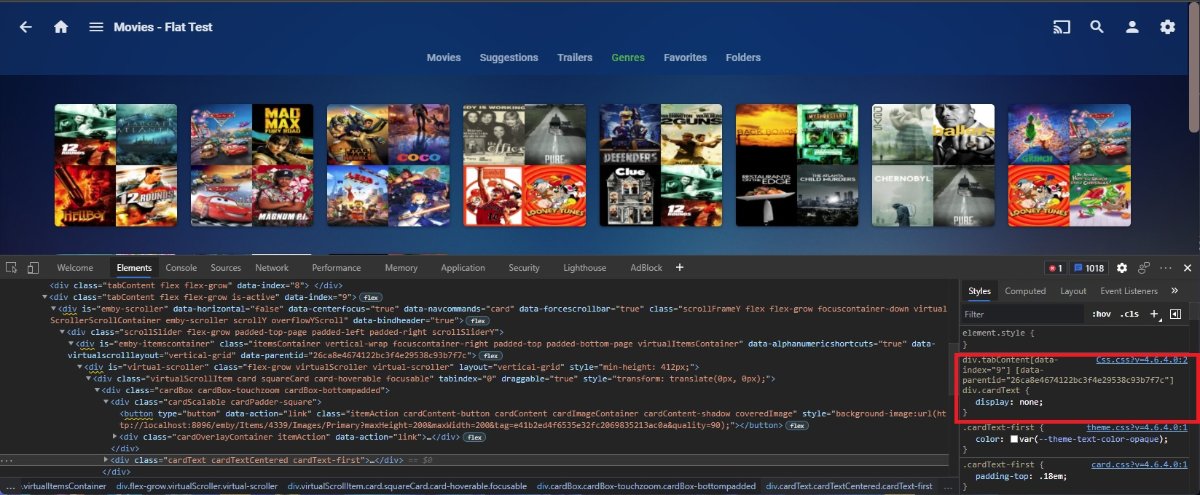Add a new DevTools tool tab with the plus icon
Image resolution: width=1200 pixels, height=495 pixels.
(680, 267)
